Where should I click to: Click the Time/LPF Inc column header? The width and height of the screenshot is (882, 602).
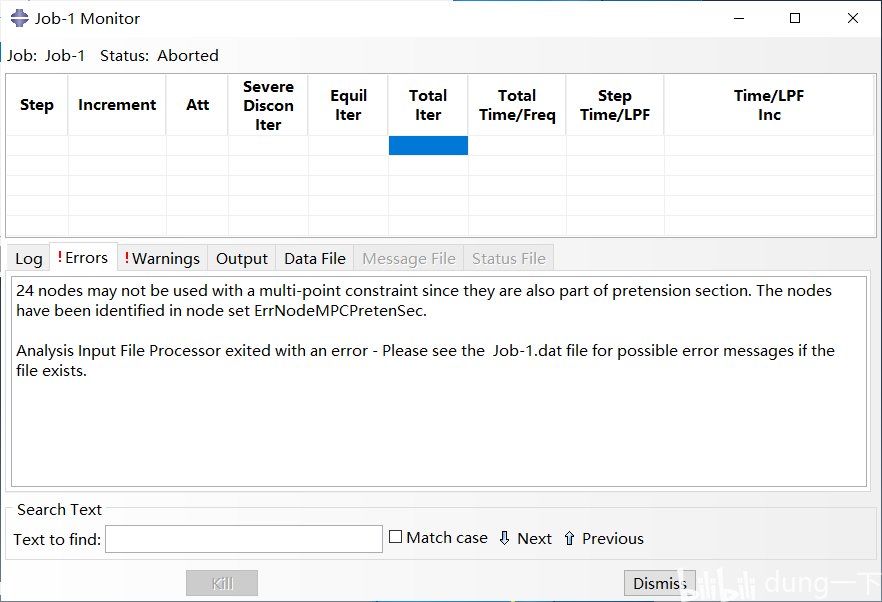[768, 105]
